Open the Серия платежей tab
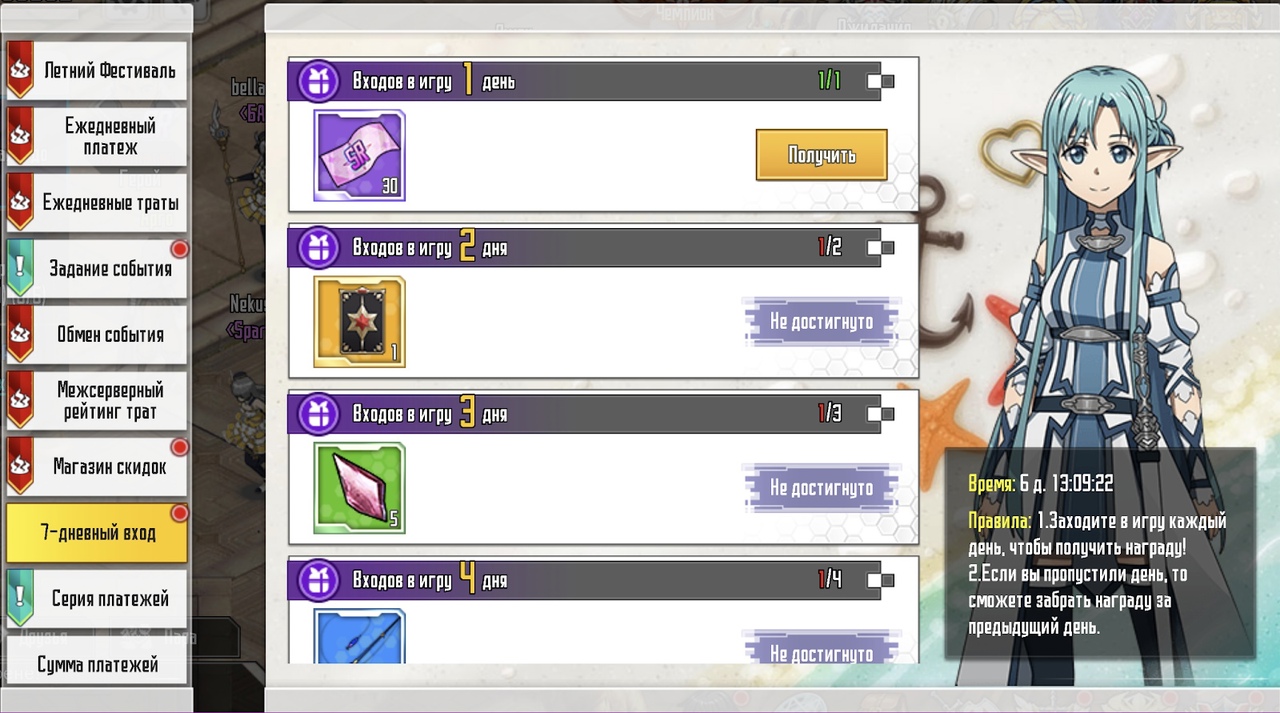This screenshot has width=1280, height=713. (x=97, y=599)
